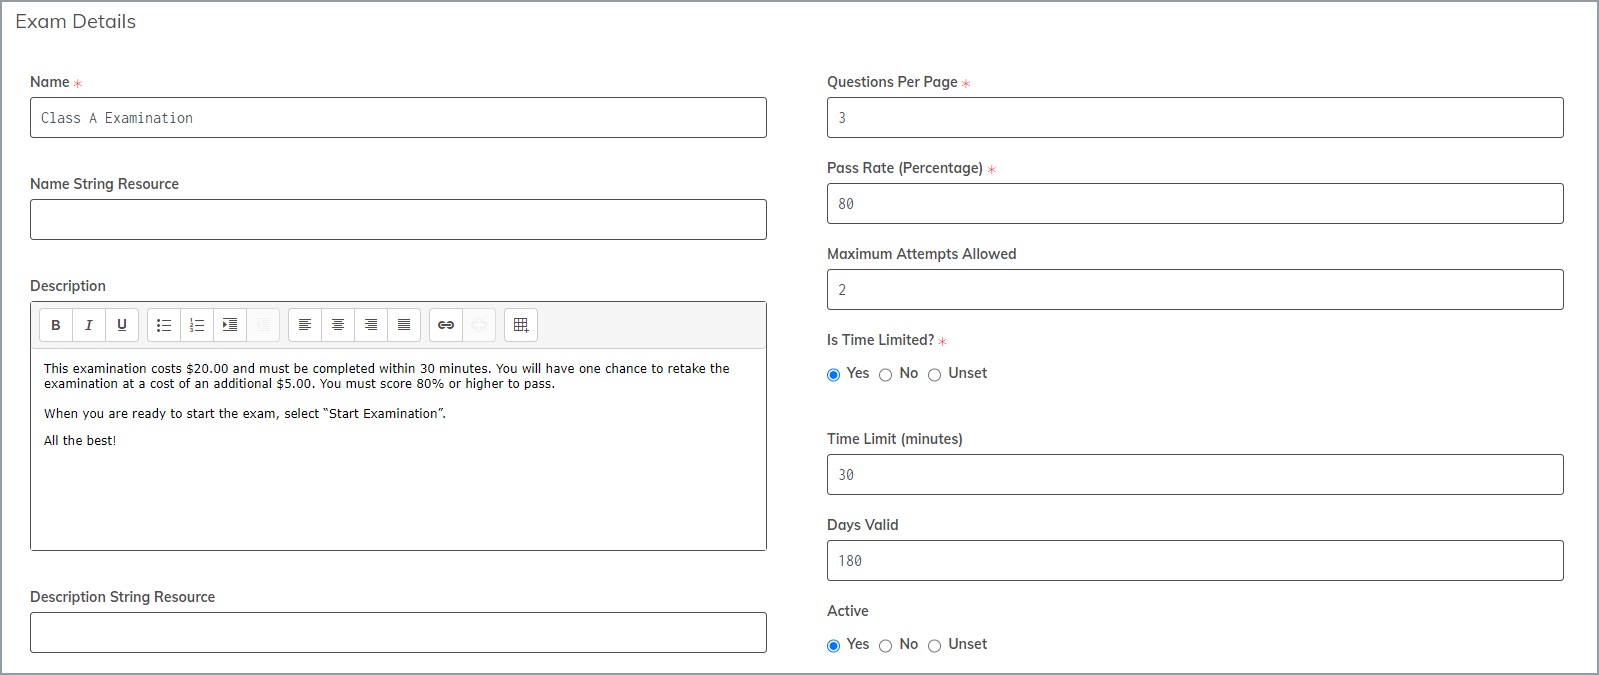The image size is (1599, 675).
Task: Click the Exam Details heading
Action: [x=76, y=22]
